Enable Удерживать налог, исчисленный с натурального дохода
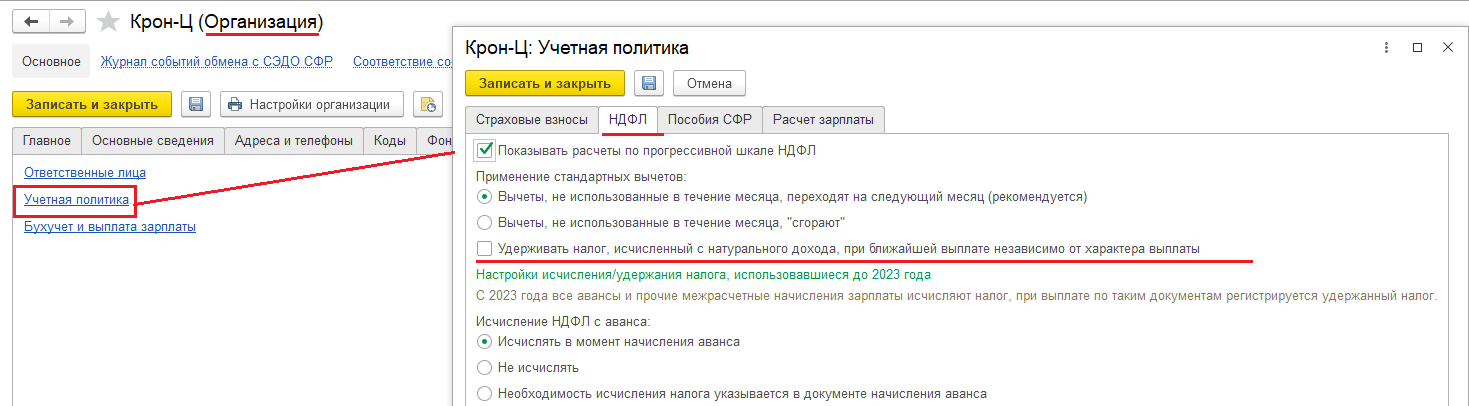 coord(485,247)
